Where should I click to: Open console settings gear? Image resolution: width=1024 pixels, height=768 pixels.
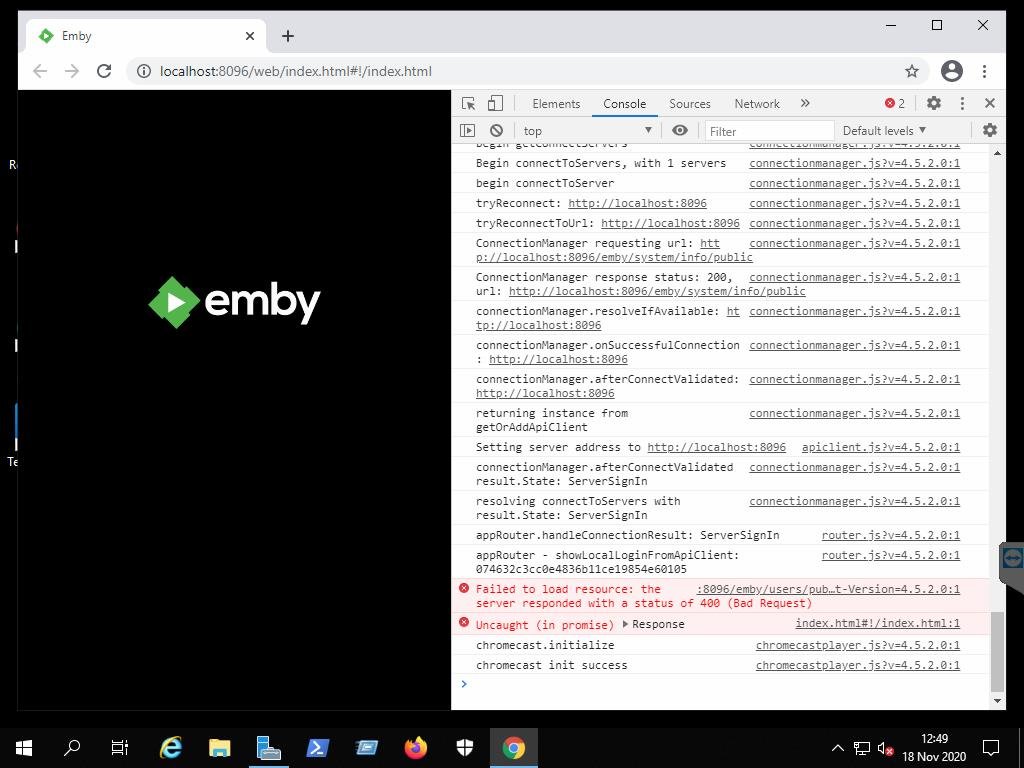[990, 130]
